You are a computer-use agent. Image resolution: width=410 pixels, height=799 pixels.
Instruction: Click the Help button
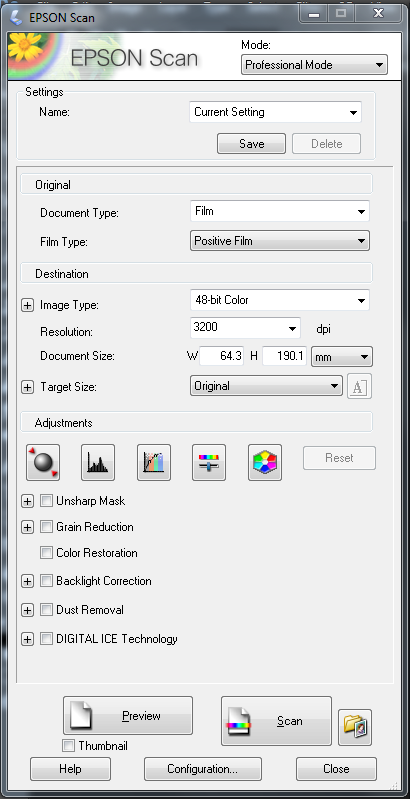[70, 768]
